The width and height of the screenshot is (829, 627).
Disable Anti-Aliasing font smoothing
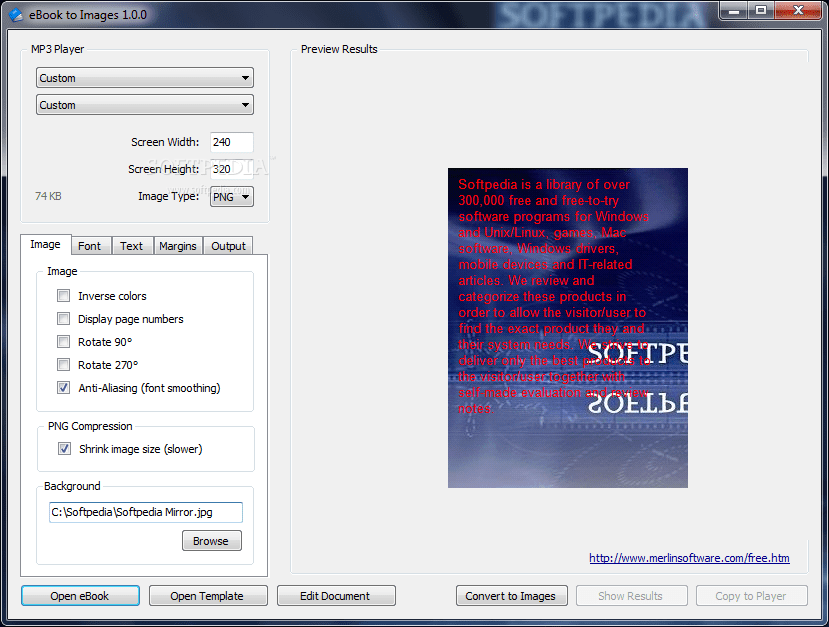click(64, 388)
